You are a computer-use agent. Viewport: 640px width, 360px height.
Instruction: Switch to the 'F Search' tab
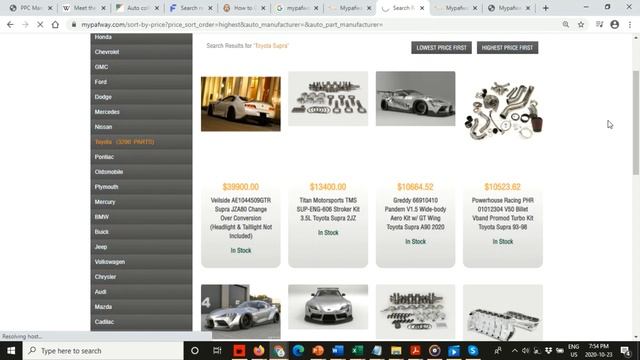[x=191, y=8]
